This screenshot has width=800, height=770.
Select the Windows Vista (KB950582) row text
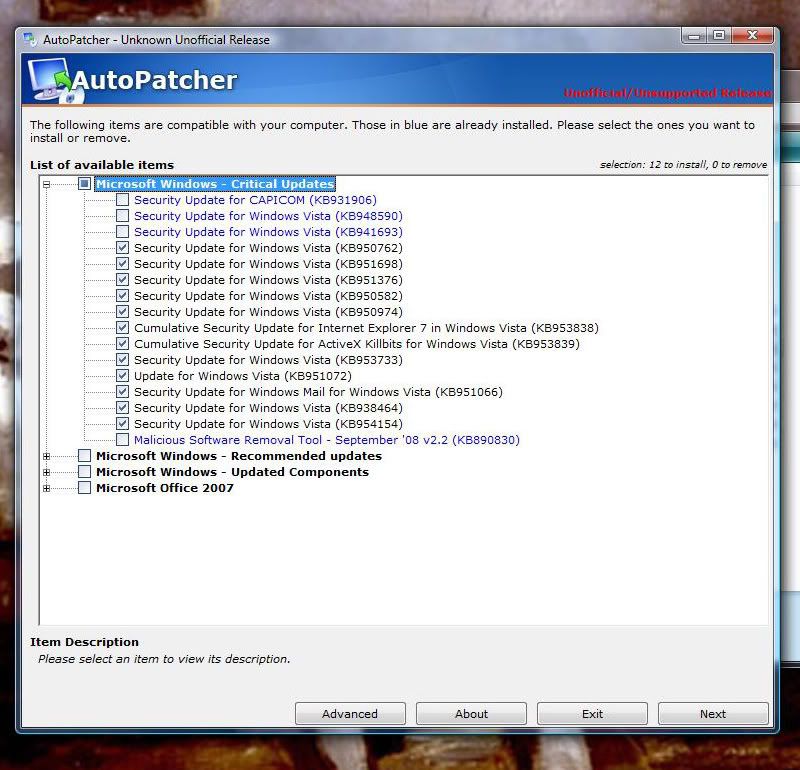pos(268,295)
